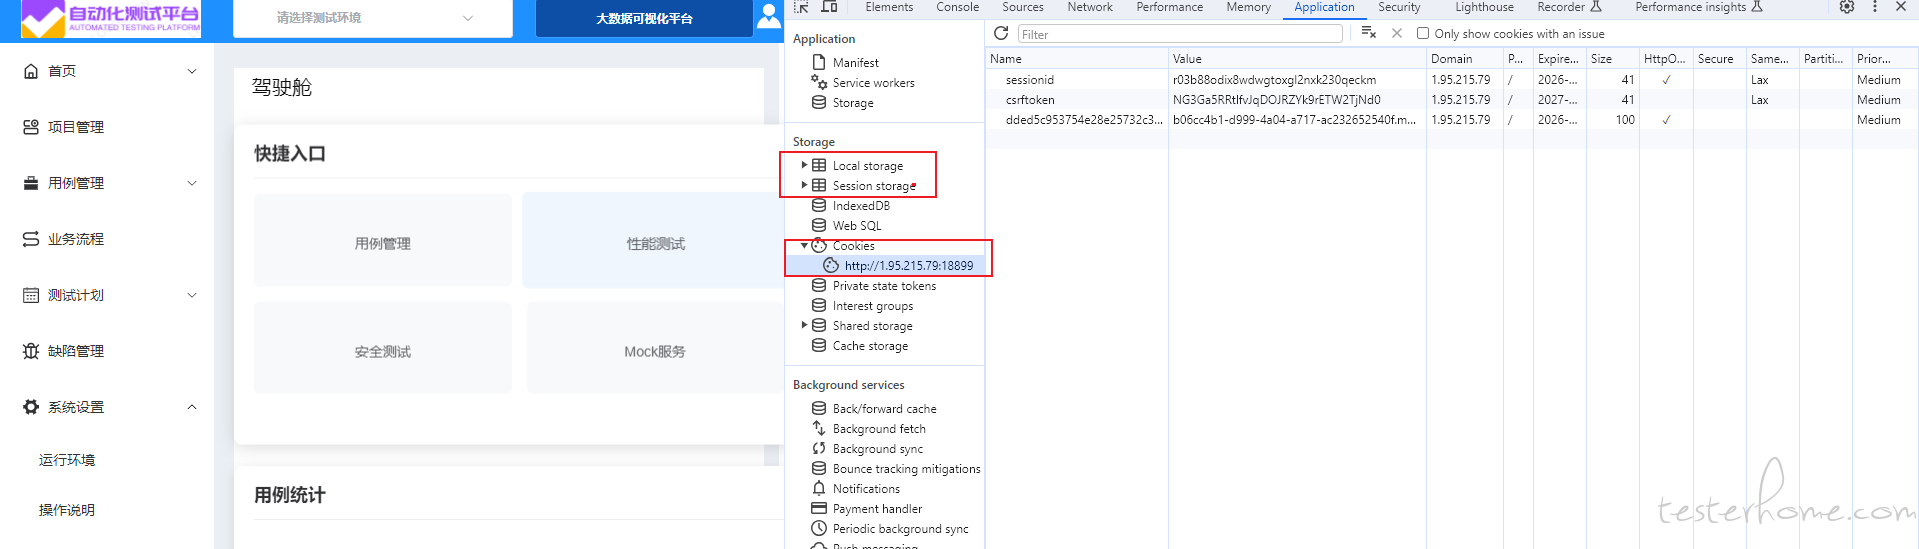Screen dimensions: 1919x549
Task: Click the cookie Filter input field
Action: [1180, 34]
